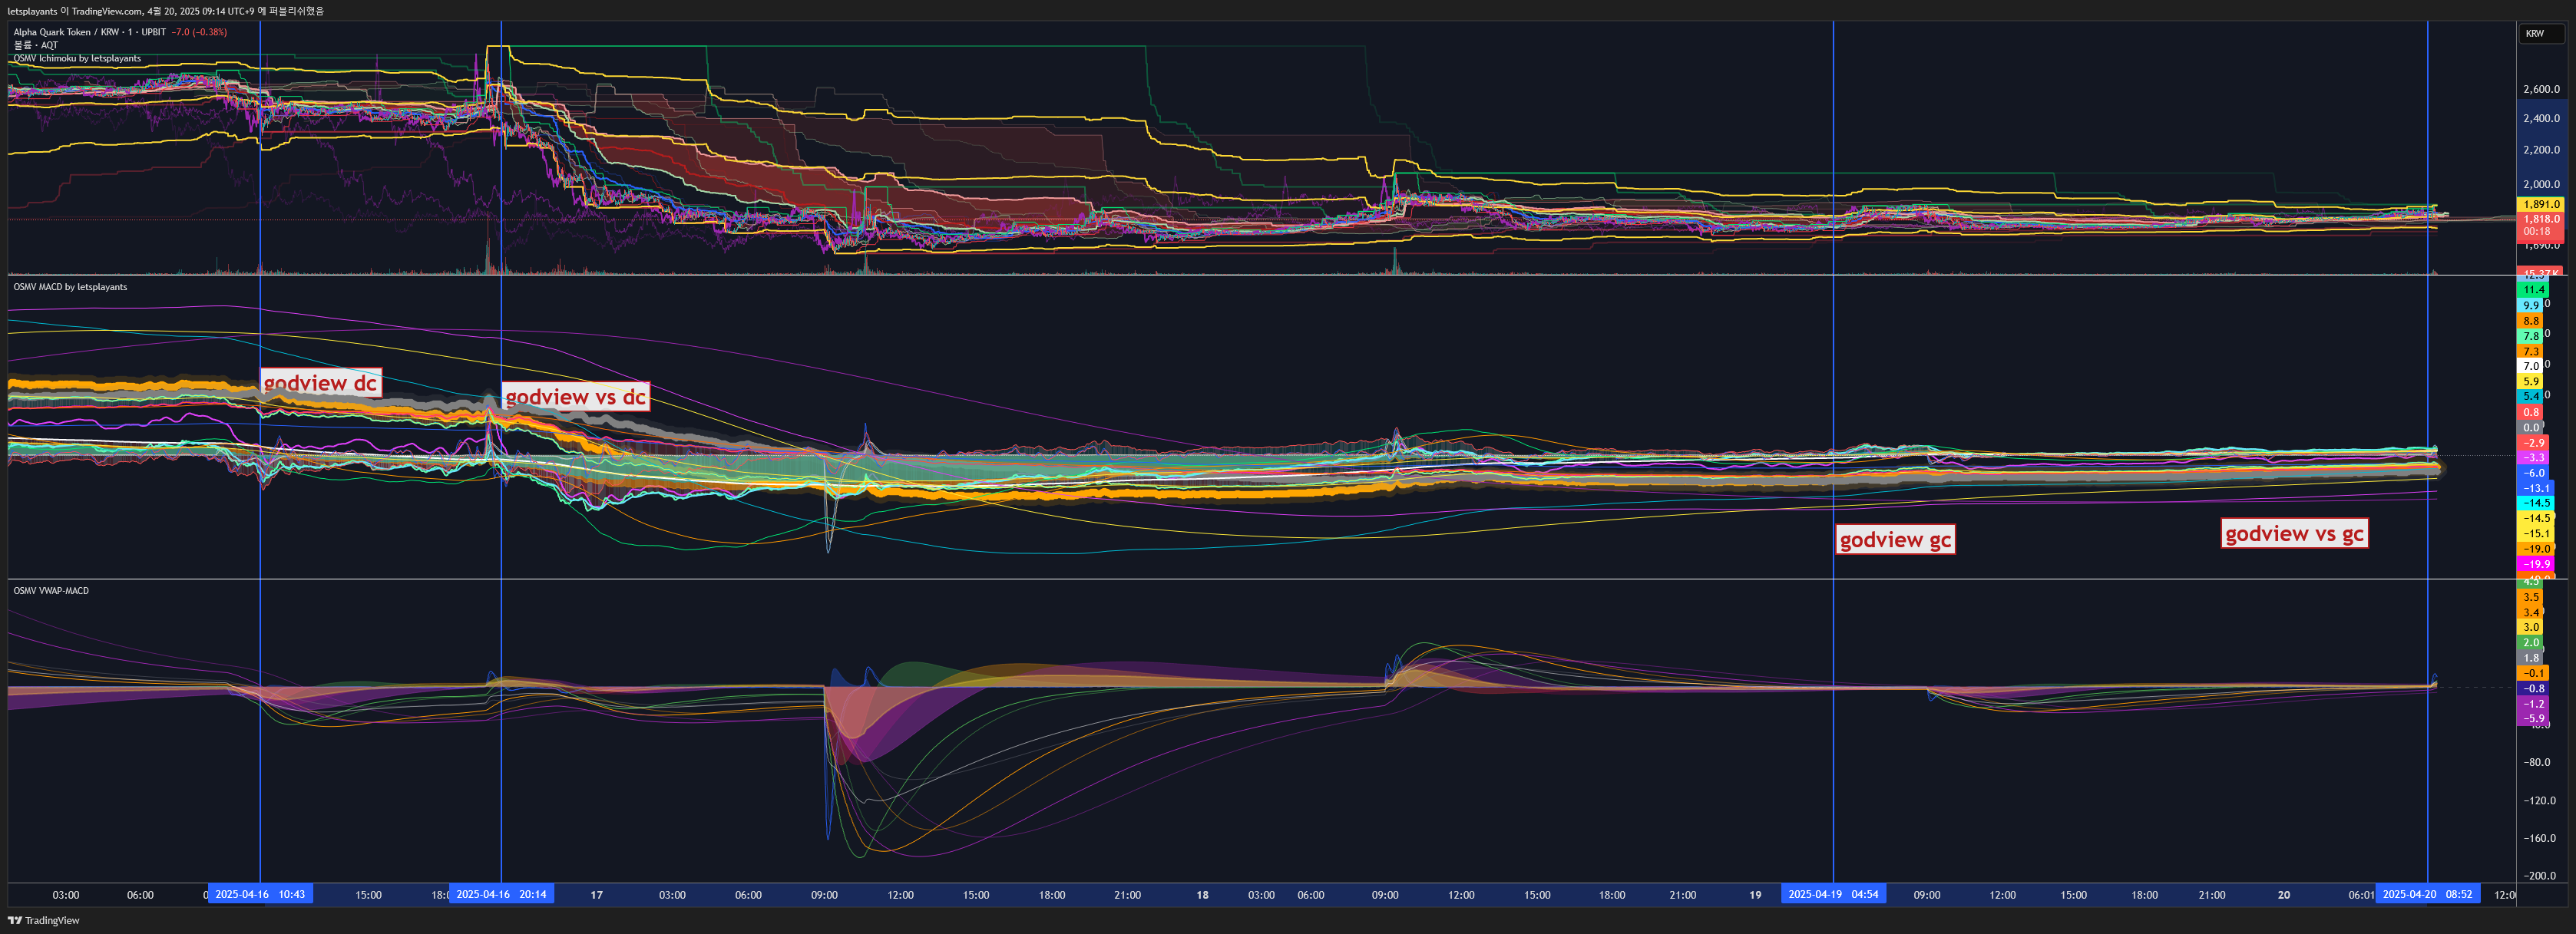Image resolution: width=2576 pixels, height=934 pixels.
Task: Click the 'godview dc' text annotation
Action: tap(320, 383)
